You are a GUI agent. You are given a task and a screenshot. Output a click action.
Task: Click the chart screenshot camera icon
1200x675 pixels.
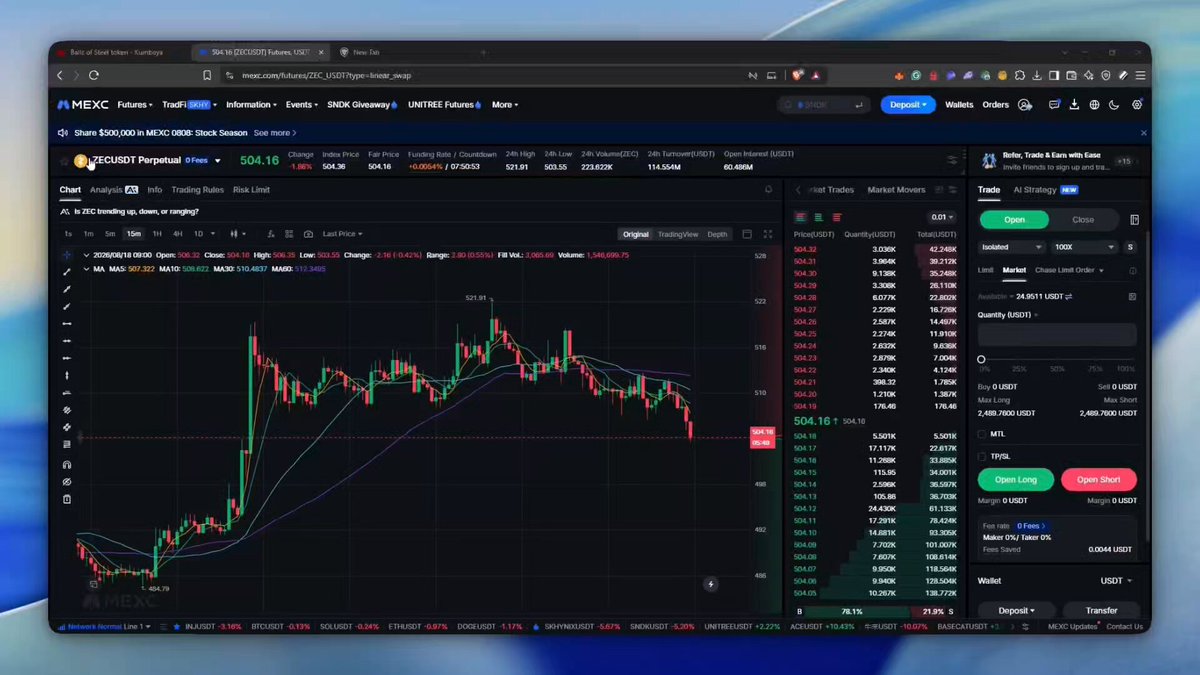[x=308, y=234]
